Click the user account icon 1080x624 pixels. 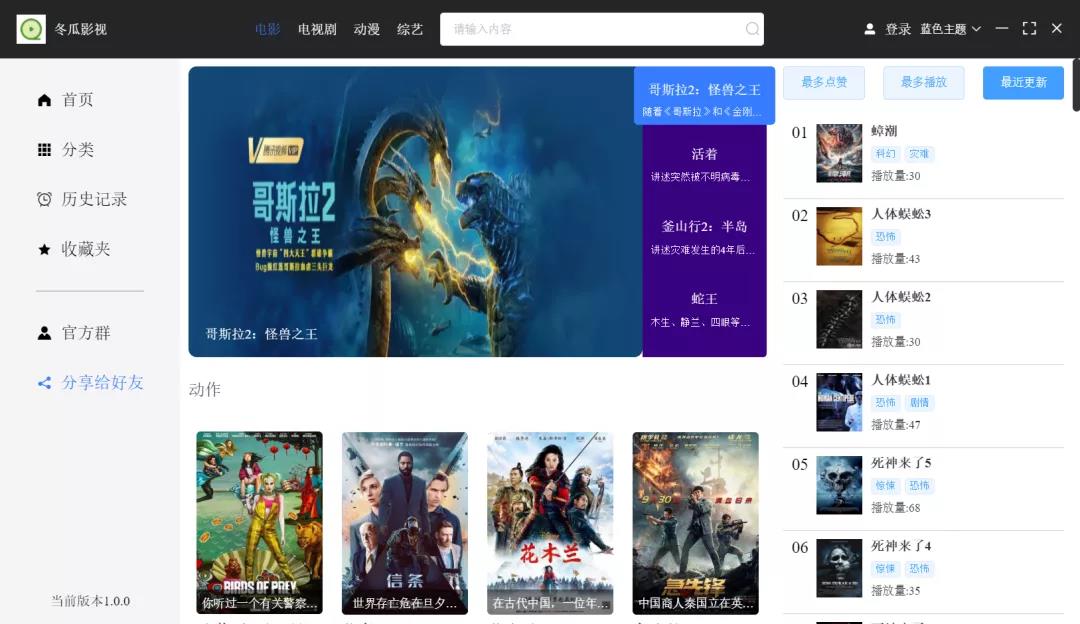coord(870,29)
